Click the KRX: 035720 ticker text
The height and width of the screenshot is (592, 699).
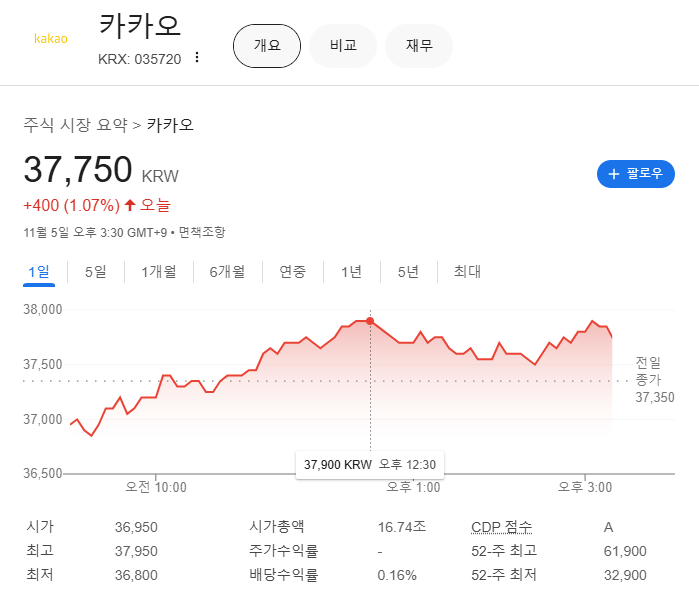140,59
